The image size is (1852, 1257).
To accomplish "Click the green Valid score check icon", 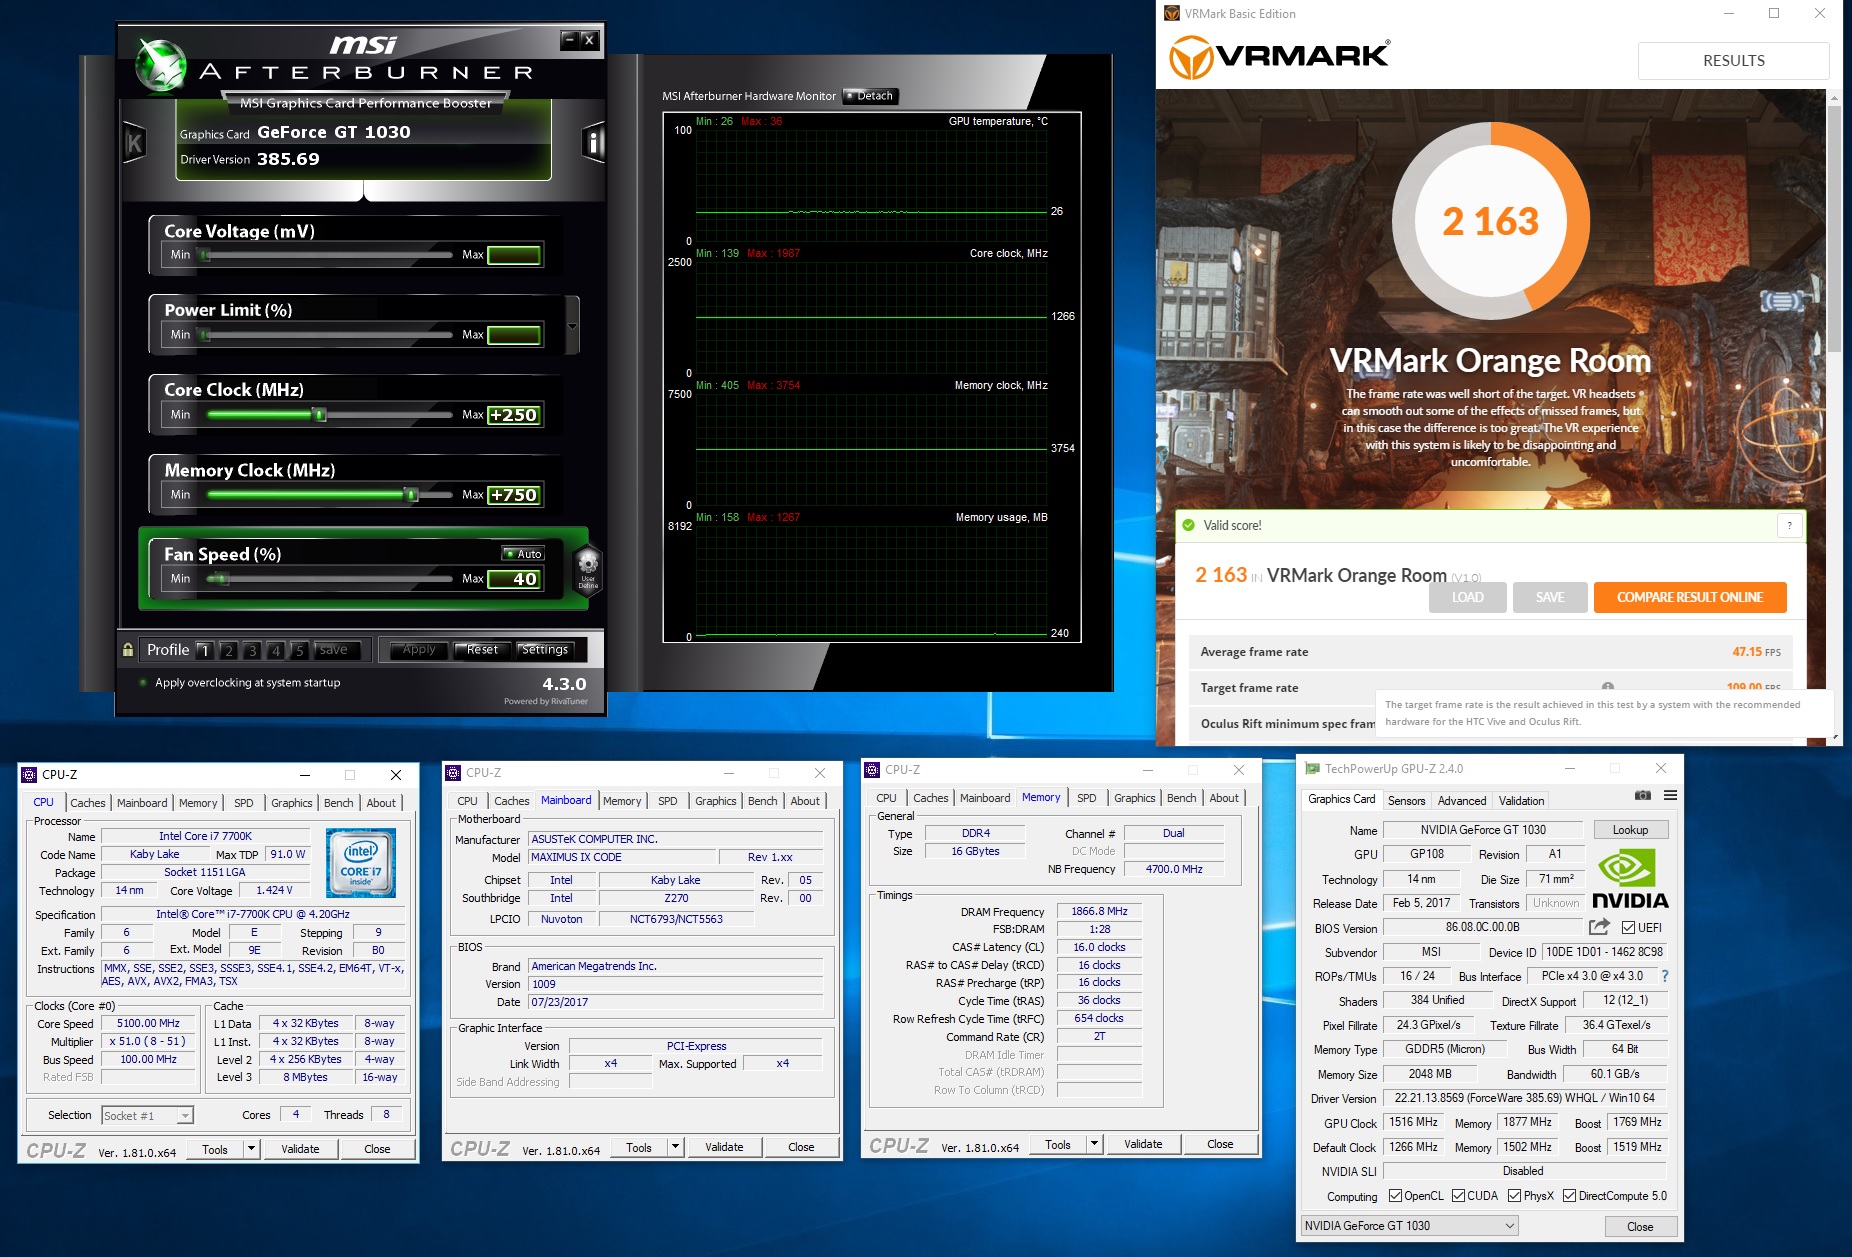I will tap(1189, 525).
